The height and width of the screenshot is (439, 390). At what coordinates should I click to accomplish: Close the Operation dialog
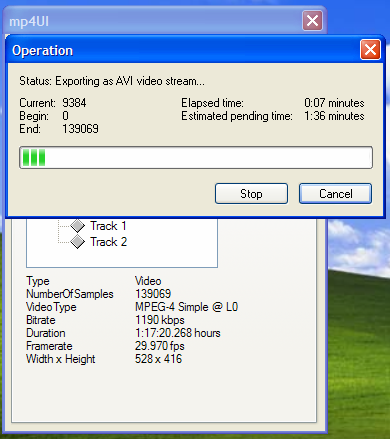(x=370, y=50)
